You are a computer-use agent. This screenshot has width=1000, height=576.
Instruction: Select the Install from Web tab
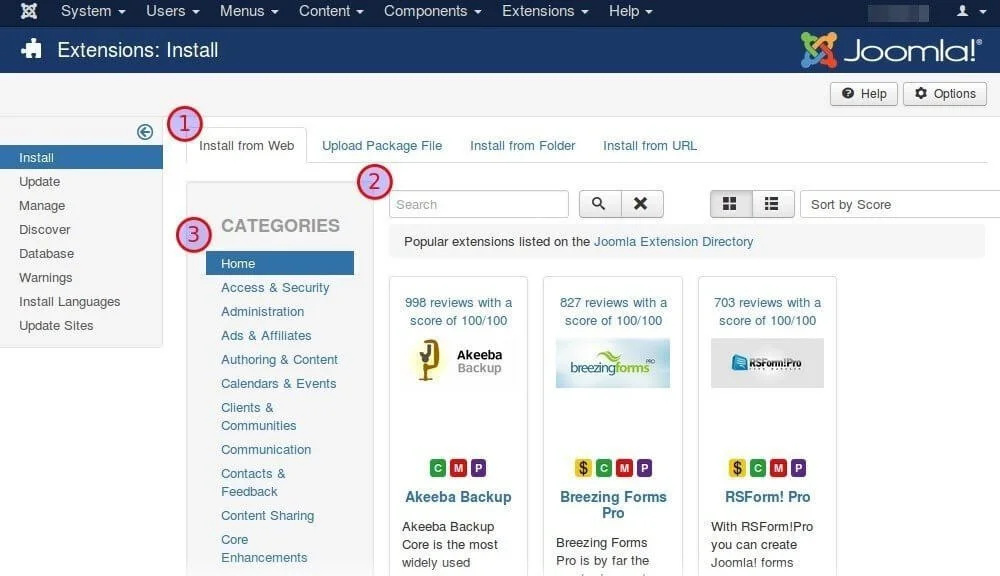pyautogui.click(x=246, y=145)
